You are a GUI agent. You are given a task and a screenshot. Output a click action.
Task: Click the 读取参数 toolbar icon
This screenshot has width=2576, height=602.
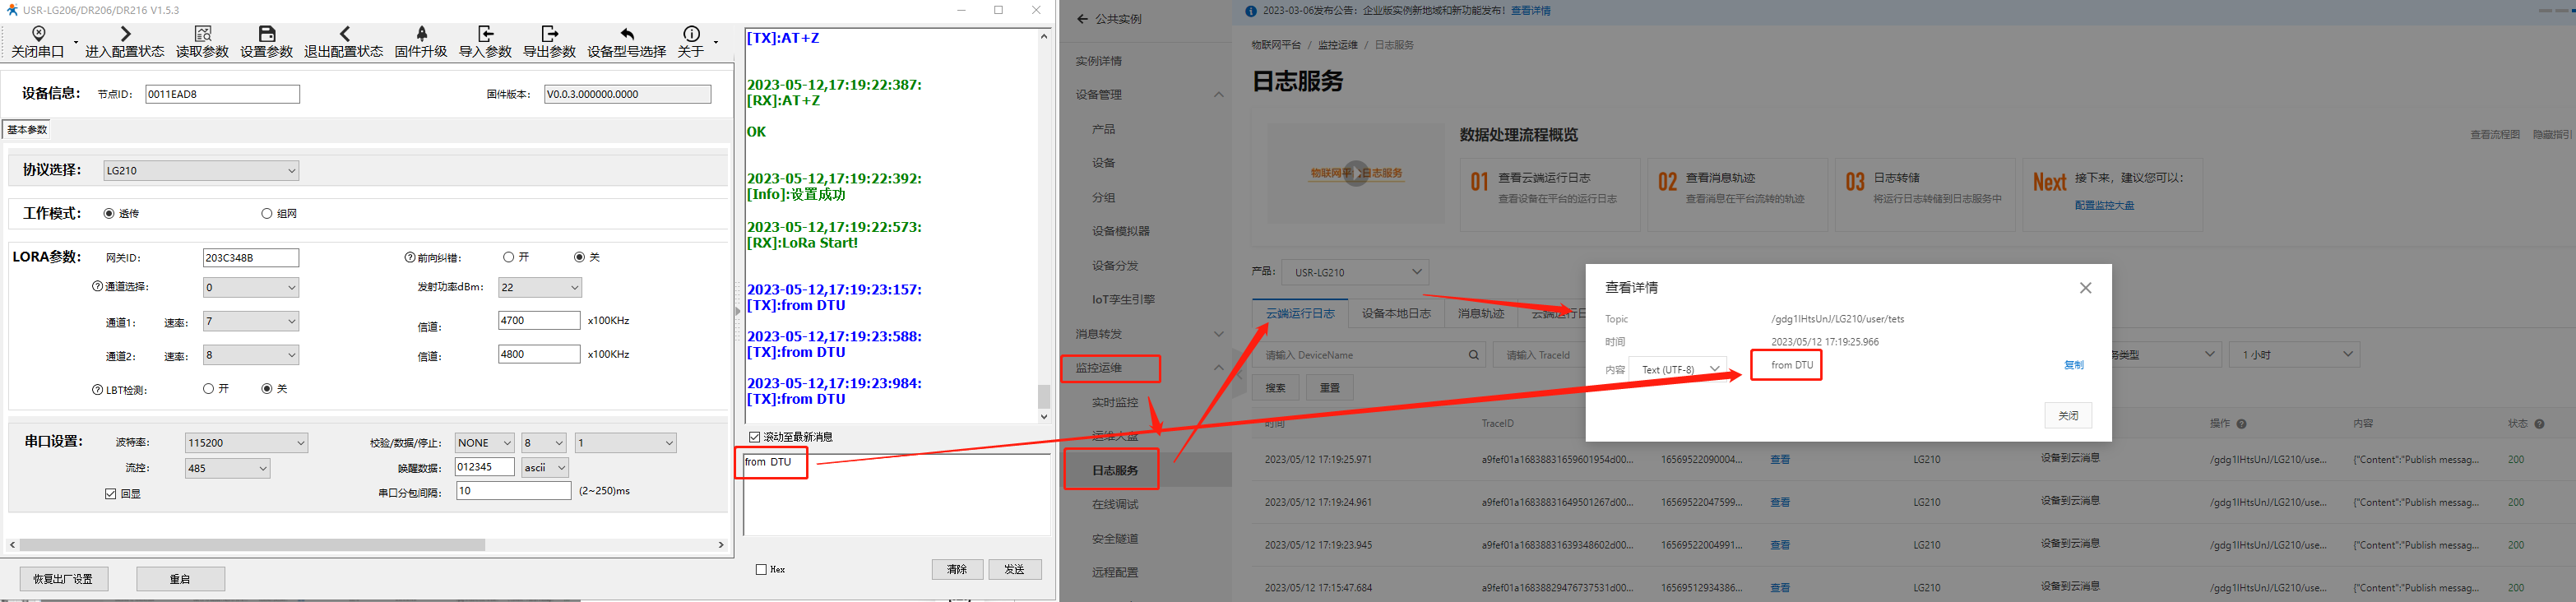tap(202, 33)
